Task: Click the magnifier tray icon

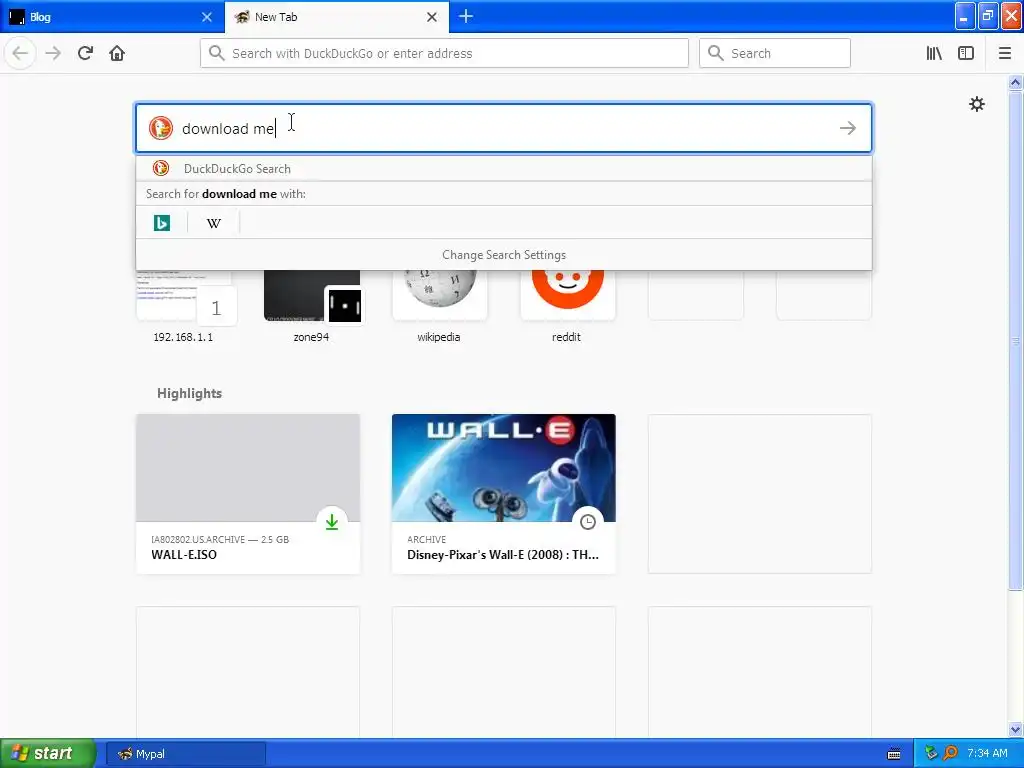Action: pos(950,753)
